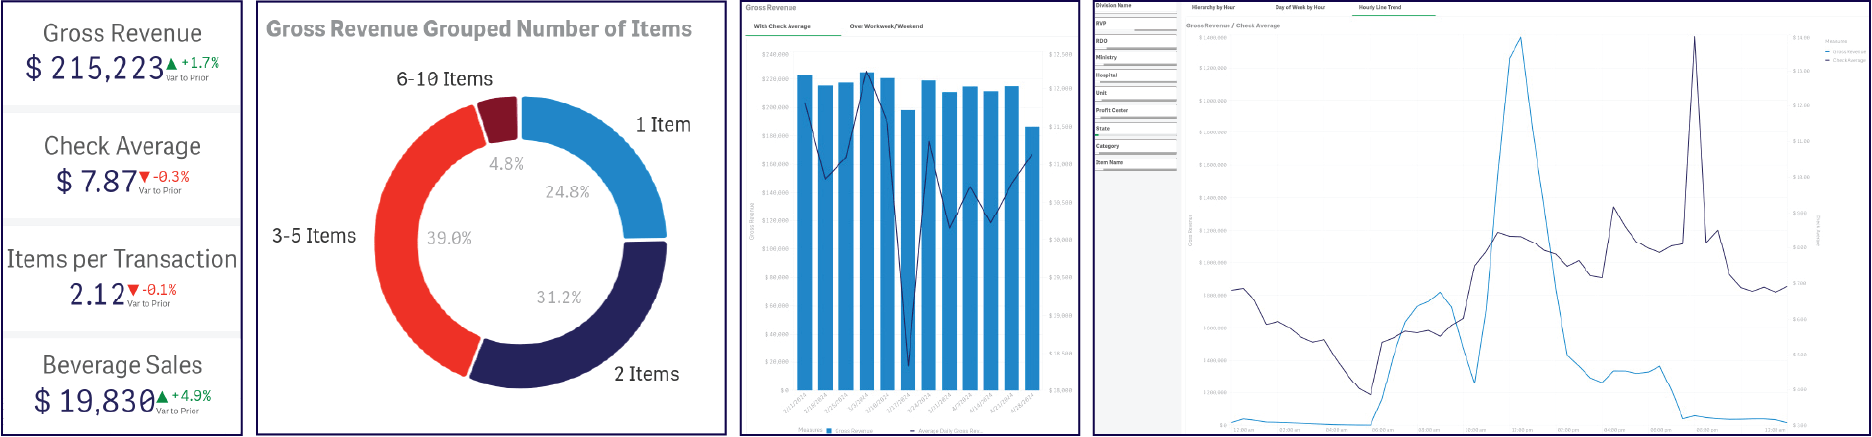Click the green up arrow beside Beverage Sales
Image resolution: width=1872 pixels, height=437 pixels.
tap(162, 397)
